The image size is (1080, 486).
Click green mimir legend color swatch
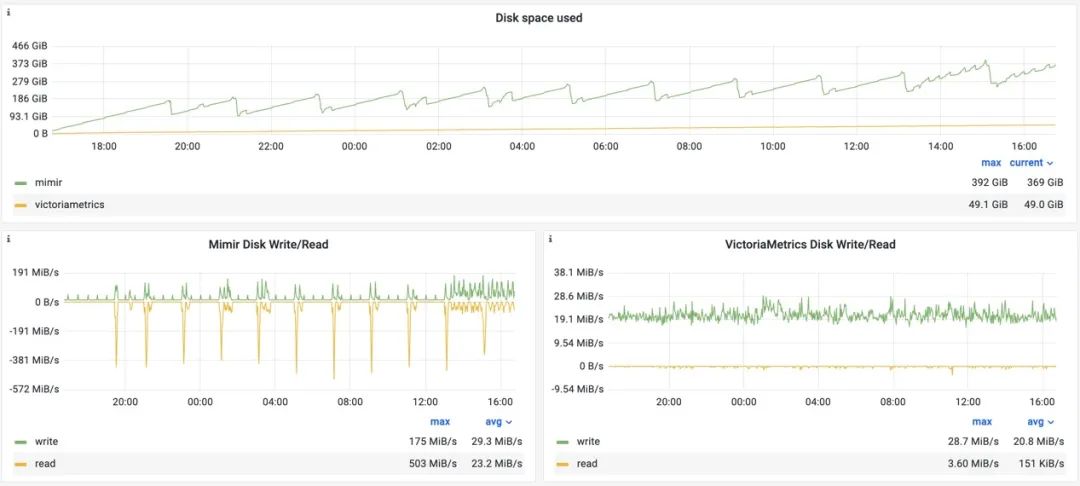[x=21, y=183]
